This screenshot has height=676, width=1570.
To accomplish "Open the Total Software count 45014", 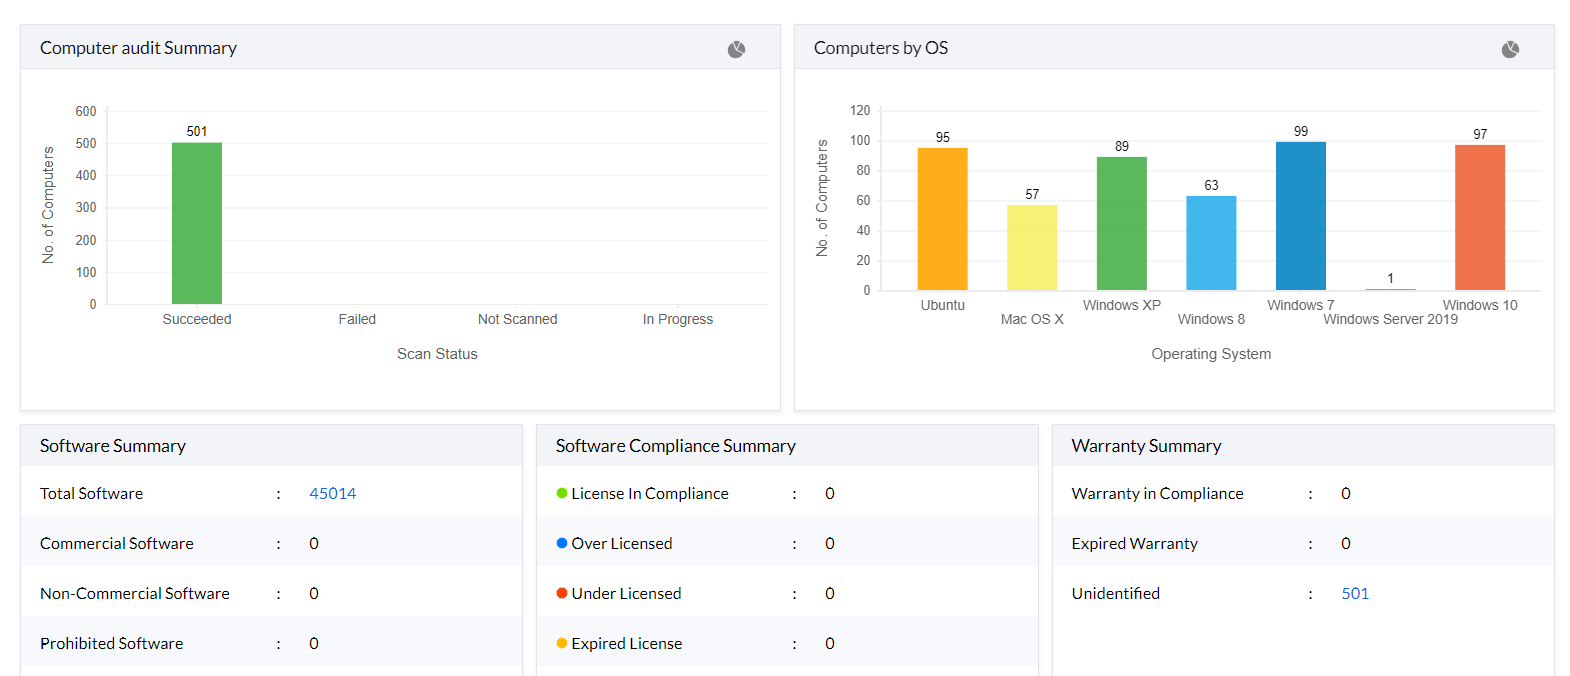I will pyautogui.click(x=332, y=493).
